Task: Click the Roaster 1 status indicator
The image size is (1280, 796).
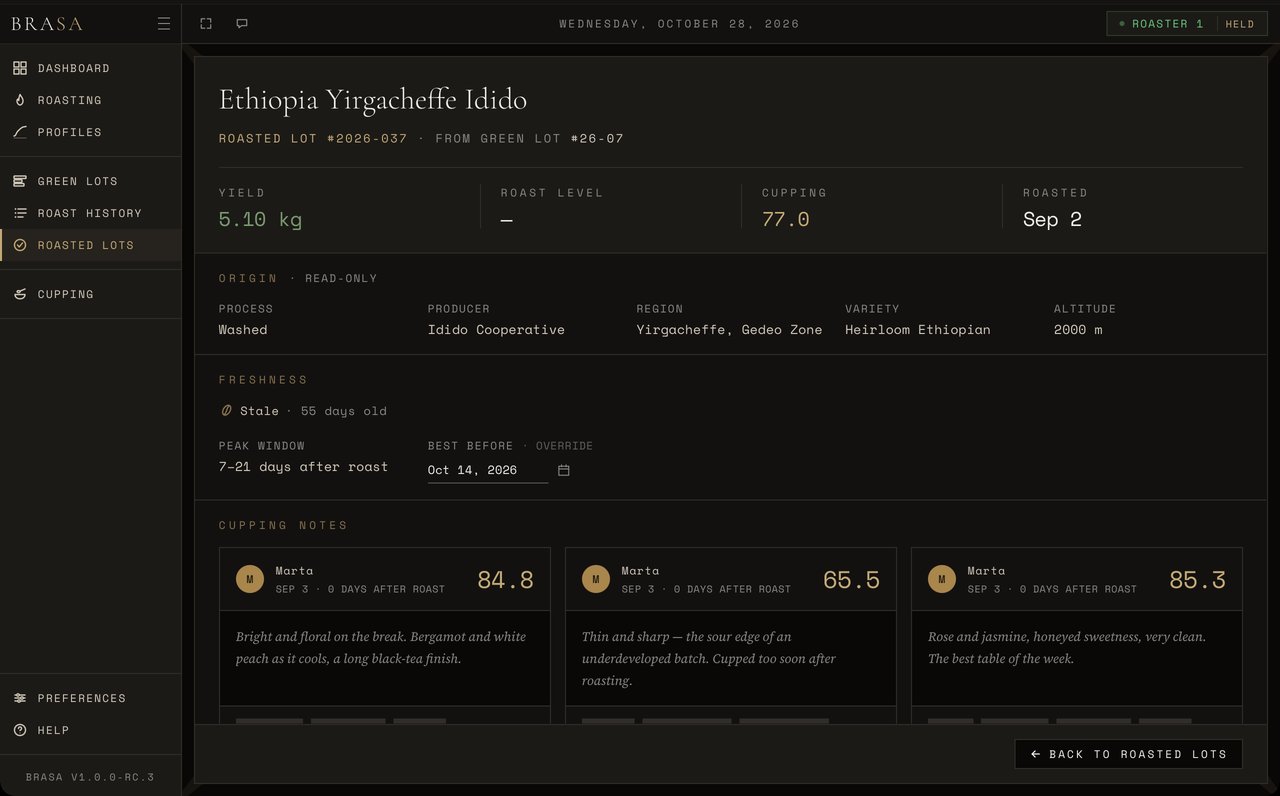Action: point(1161,24)
